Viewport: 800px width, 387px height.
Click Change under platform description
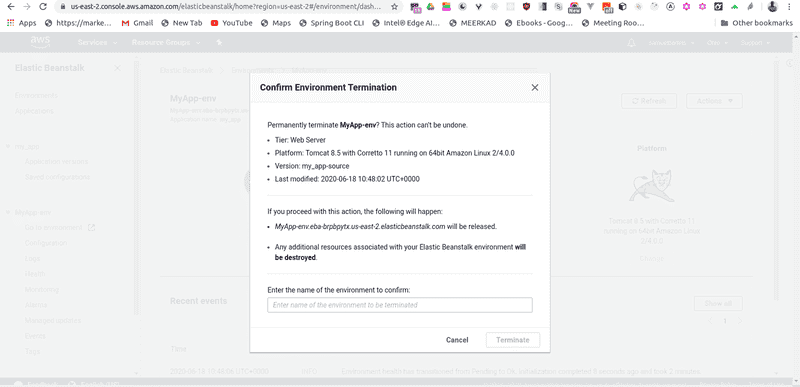pyautogui.click(x=652, y=259)
